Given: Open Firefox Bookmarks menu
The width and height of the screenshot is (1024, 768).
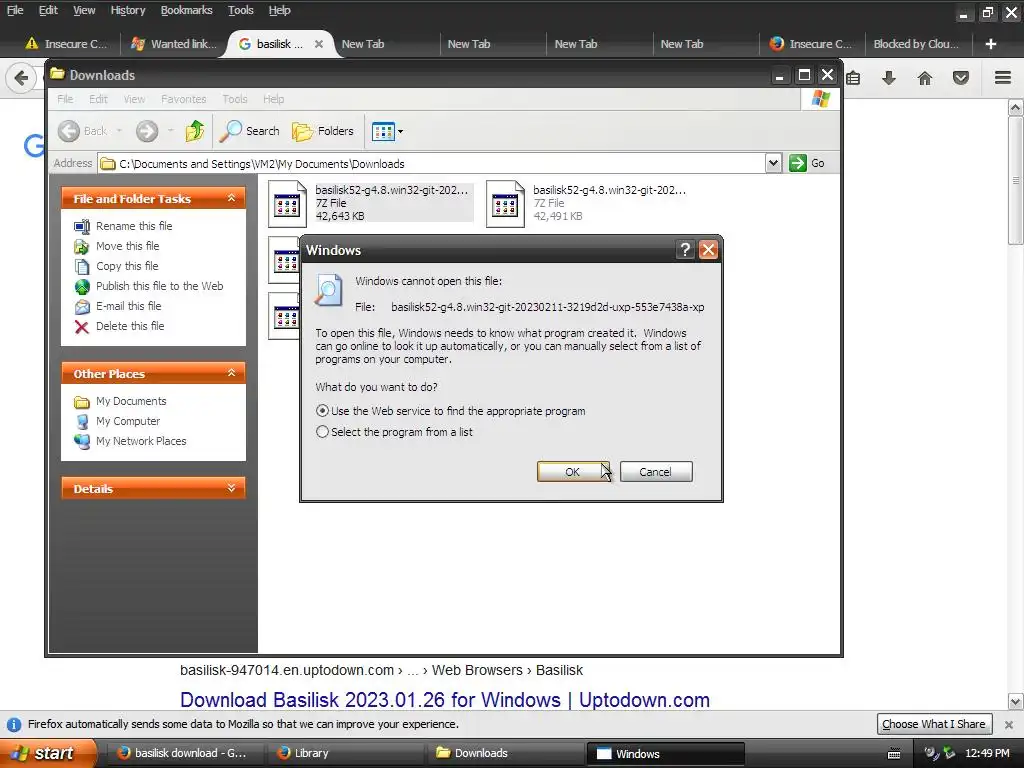Looking at the screenshot, I should tap(186, 10).
